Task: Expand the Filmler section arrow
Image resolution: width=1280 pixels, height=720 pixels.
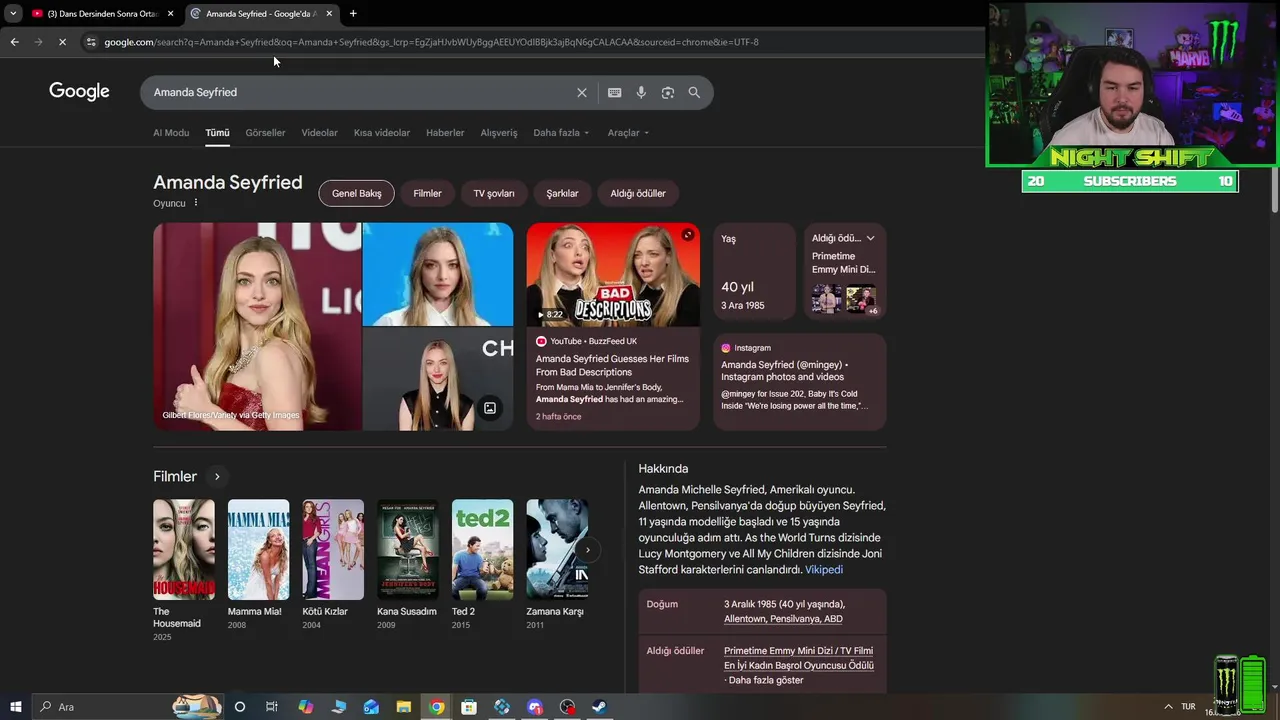Action: (217, 476)
